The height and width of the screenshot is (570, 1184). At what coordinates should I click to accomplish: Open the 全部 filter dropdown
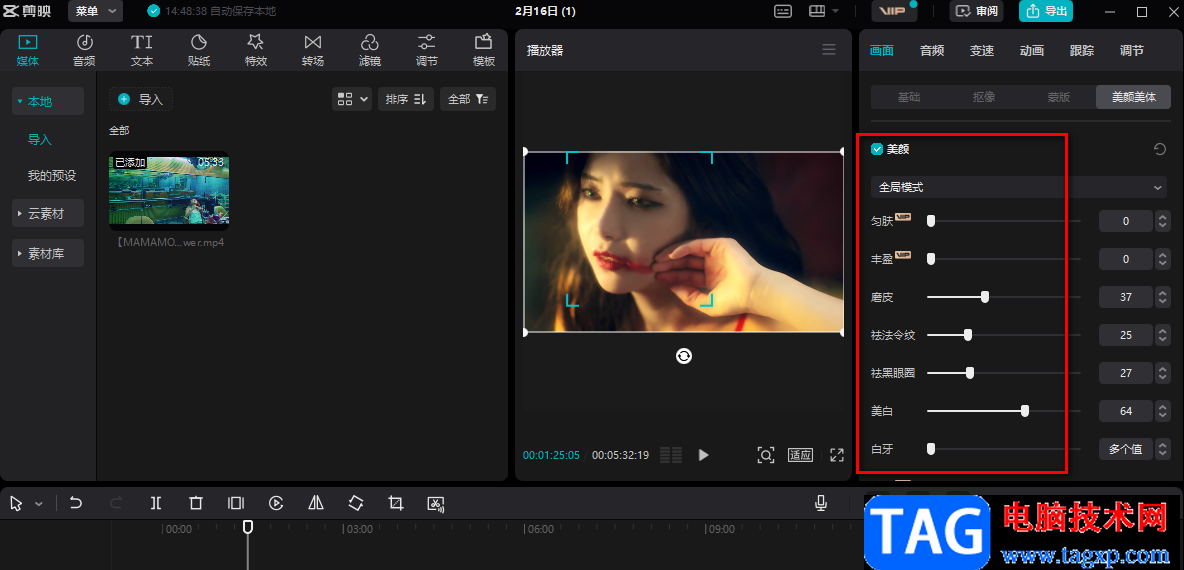coord(468,99)
